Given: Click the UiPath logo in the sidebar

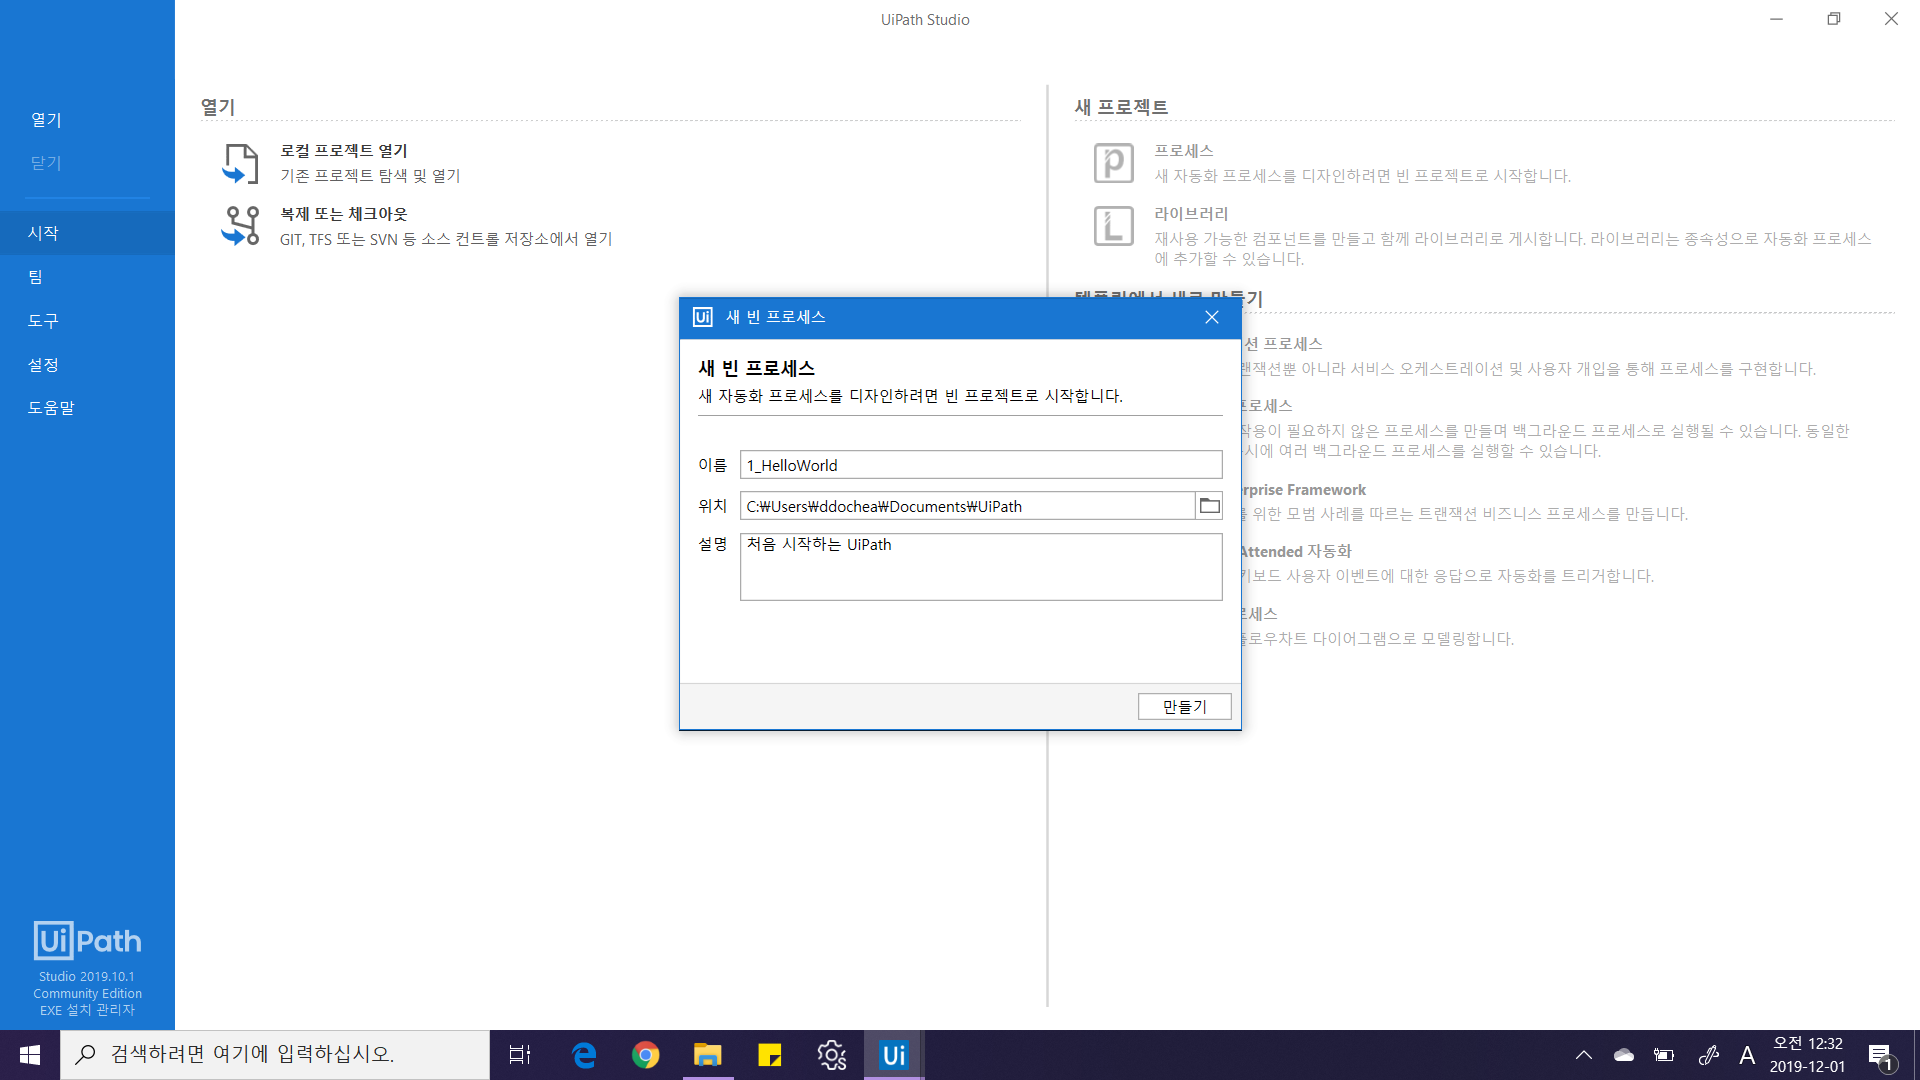Looking at the screenshot, I should click(87, 940).
